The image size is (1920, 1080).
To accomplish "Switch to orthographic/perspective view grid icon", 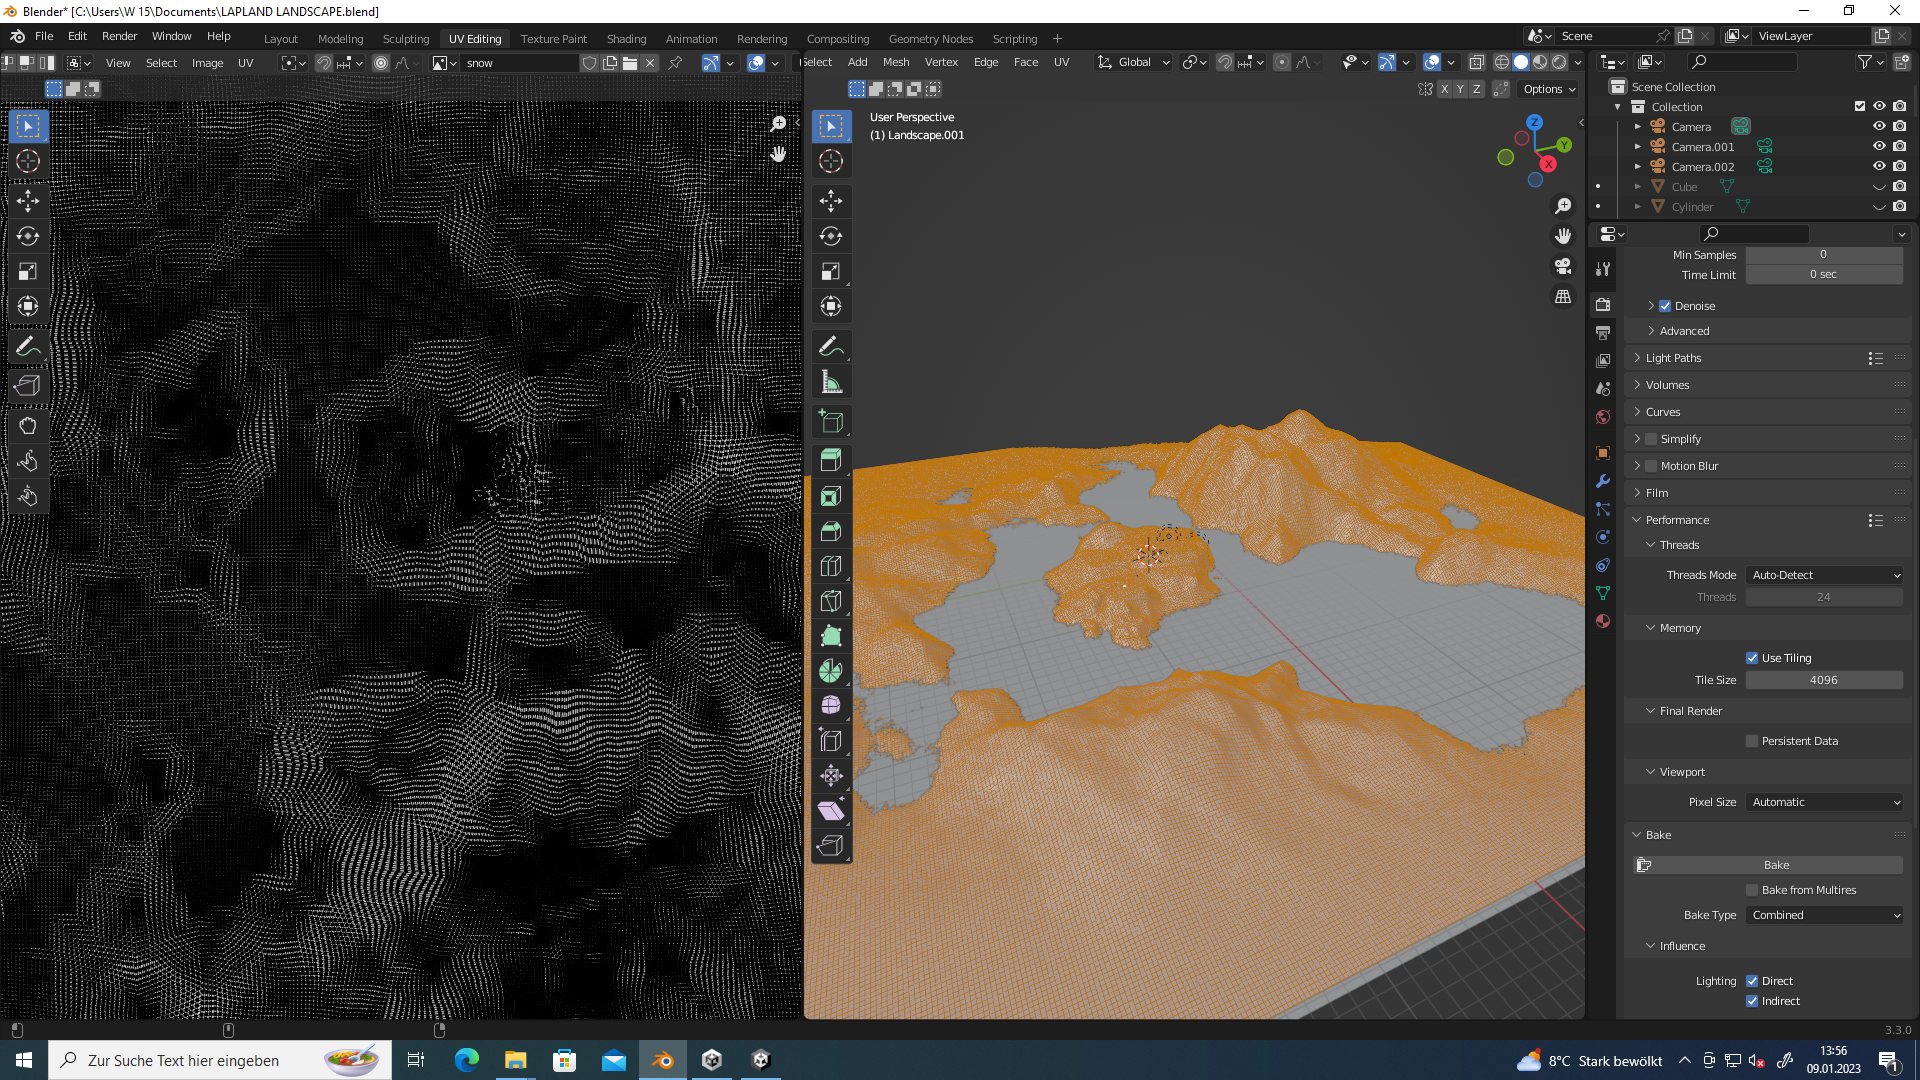I will pos(1563,297).
